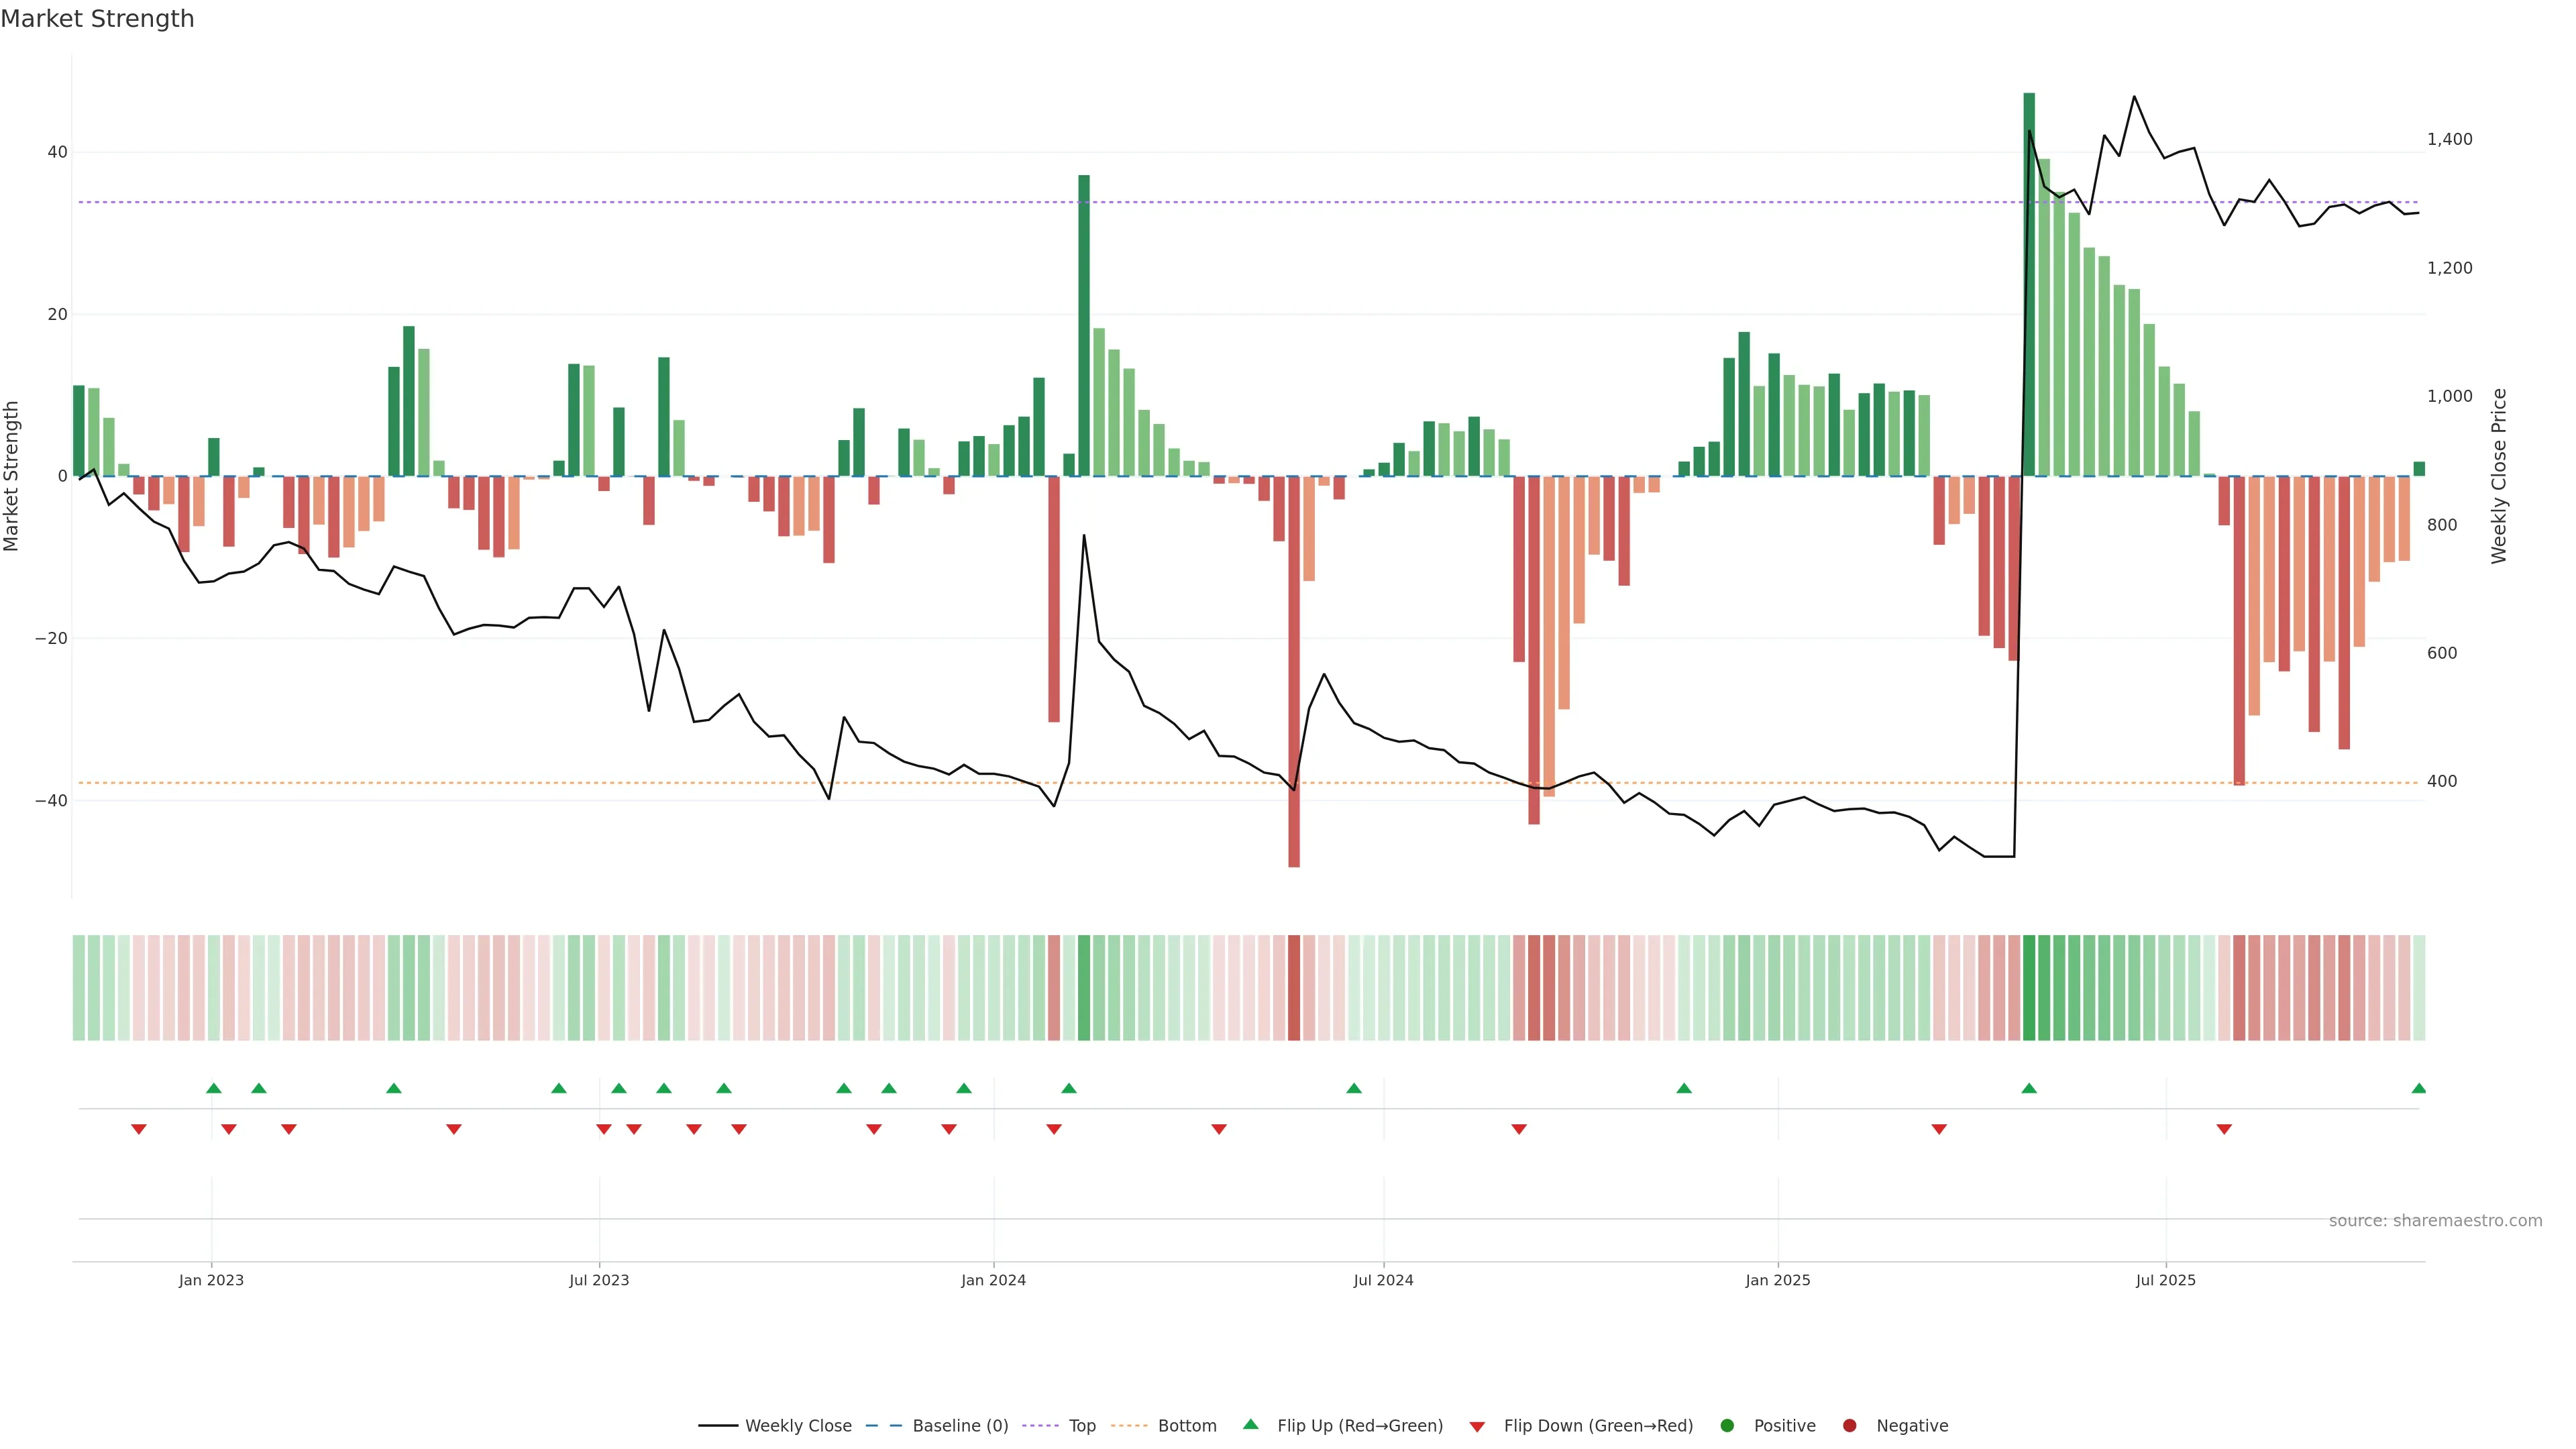Click the green Flip Up triangle in the legend
The width and height of the screenshot is (2576, 1449).
pyautogui.click(x=1250, y=1424)
